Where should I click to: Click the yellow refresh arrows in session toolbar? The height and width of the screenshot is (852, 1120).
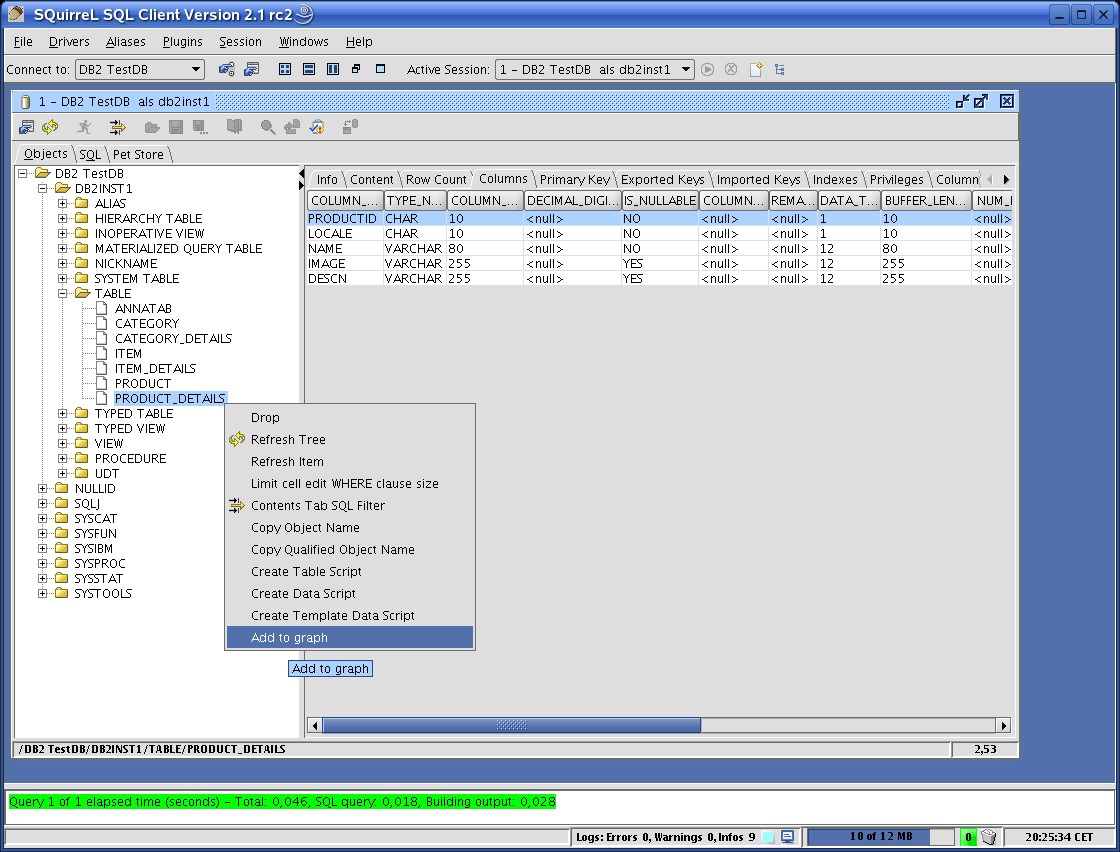(x=49, y=127)
